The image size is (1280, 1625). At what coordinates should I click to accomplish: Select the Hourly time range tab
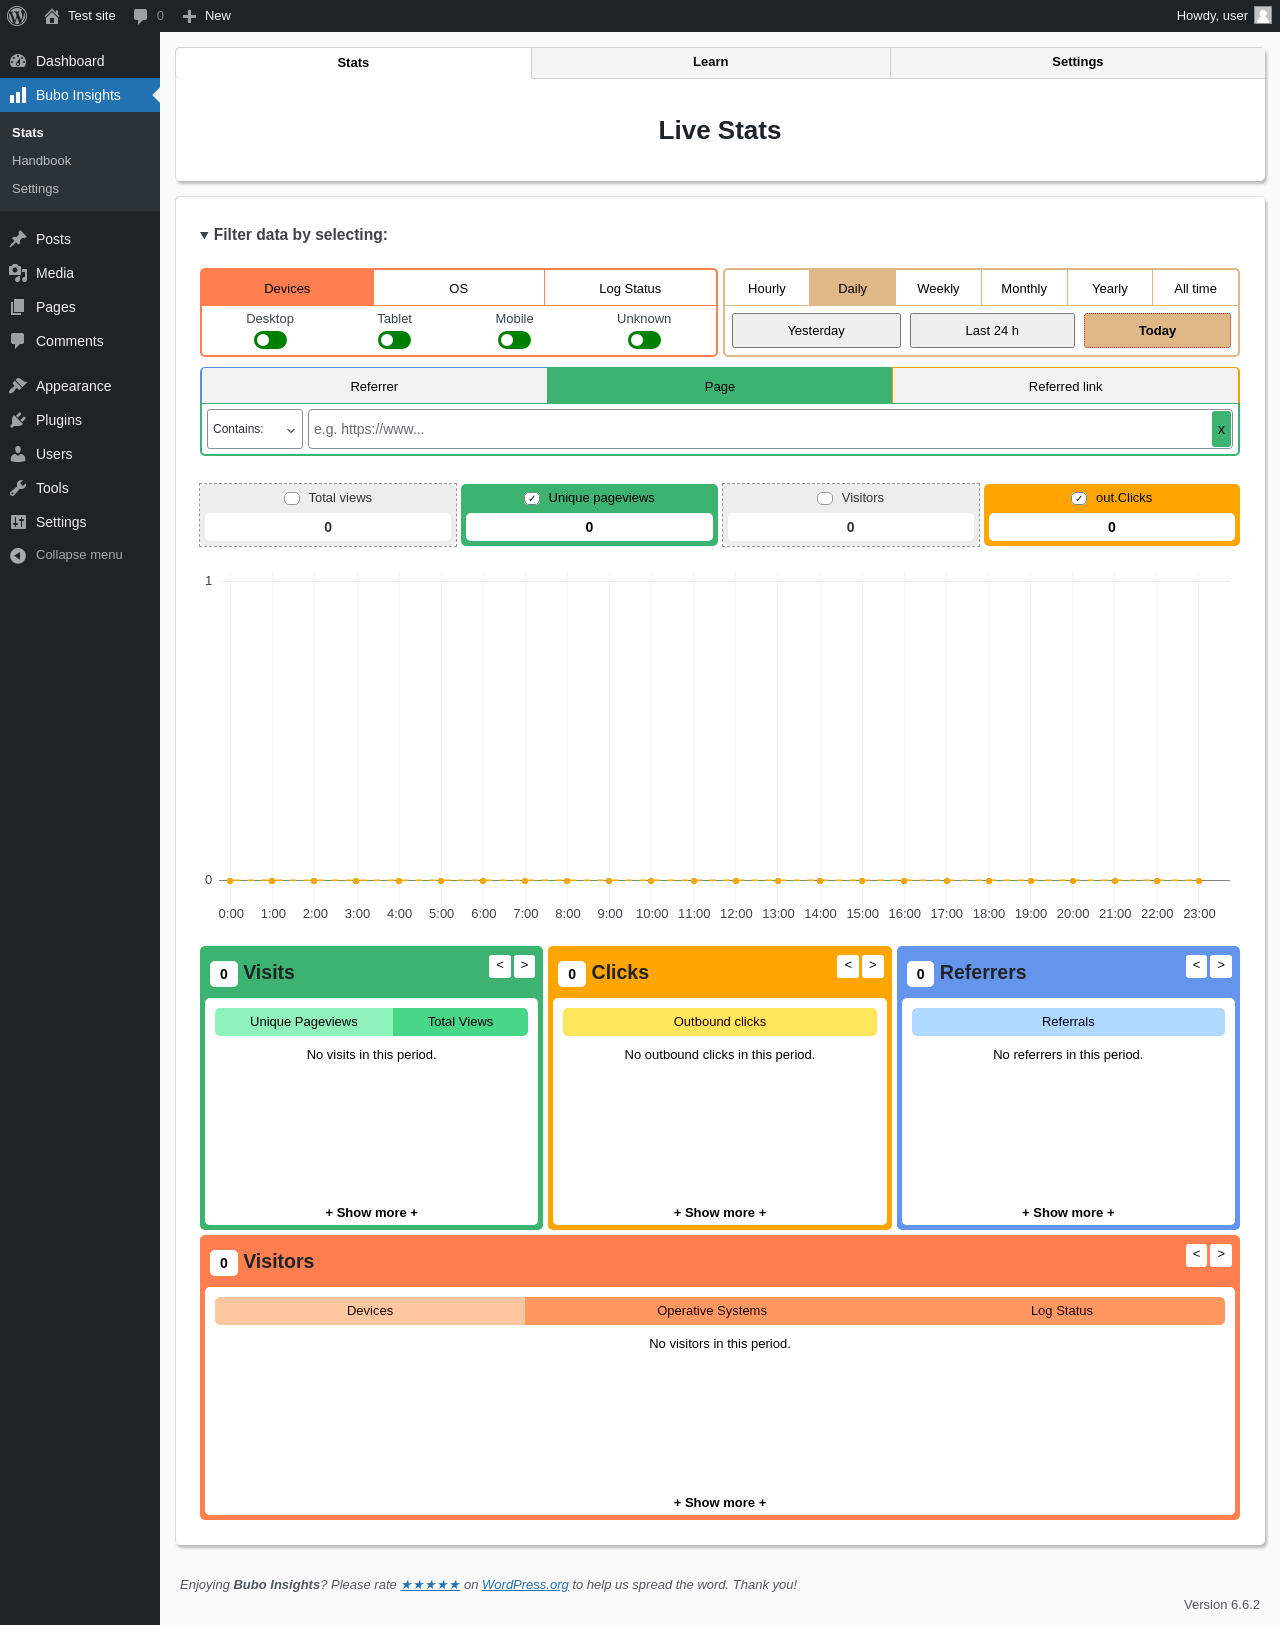tap(767, 288)
